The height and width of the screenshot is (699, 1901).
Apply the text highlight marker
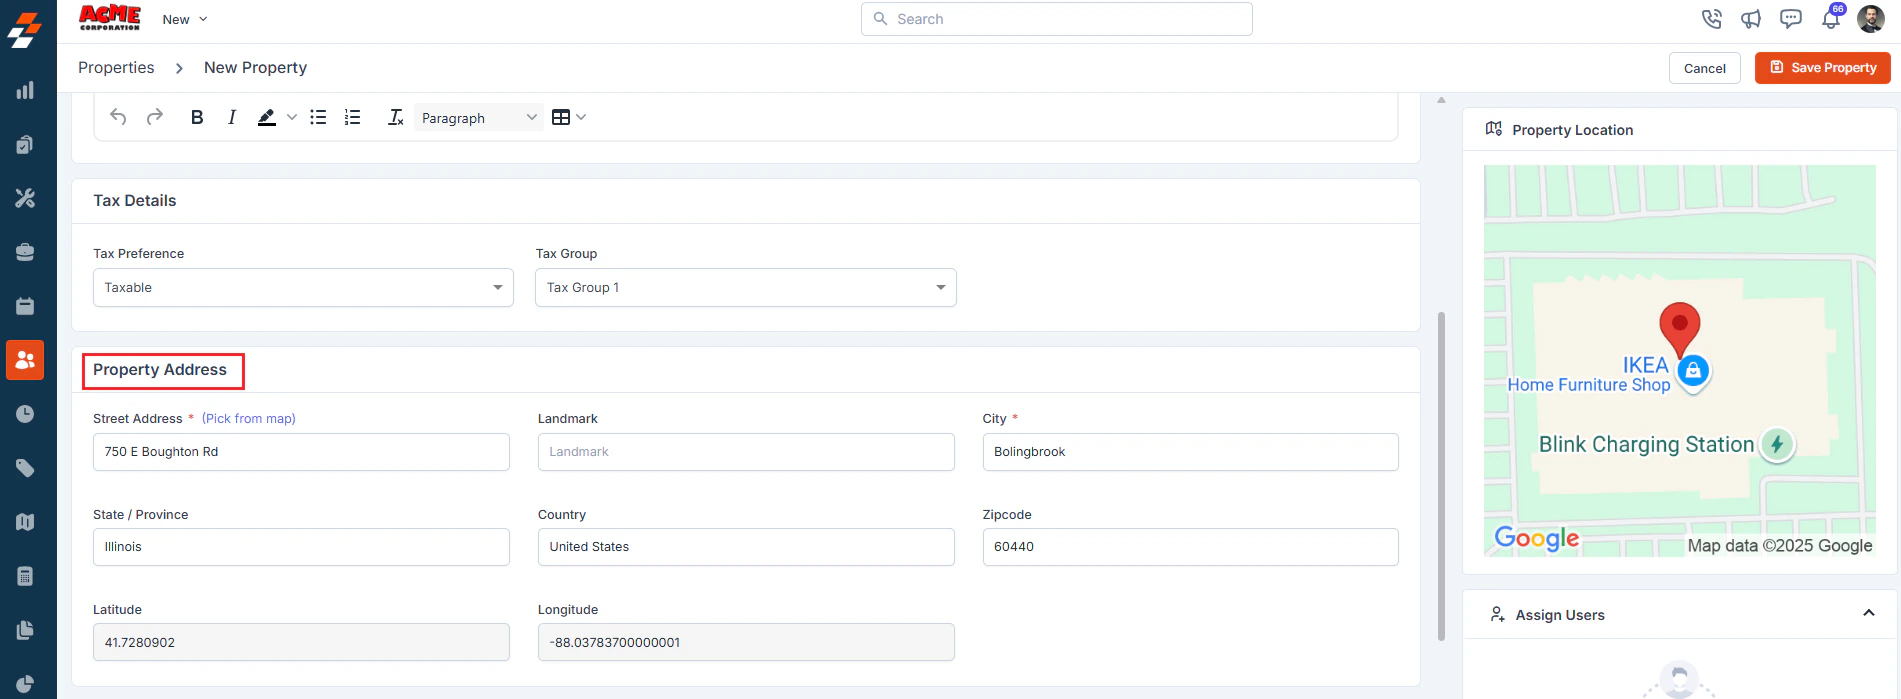tap(266, 117)
